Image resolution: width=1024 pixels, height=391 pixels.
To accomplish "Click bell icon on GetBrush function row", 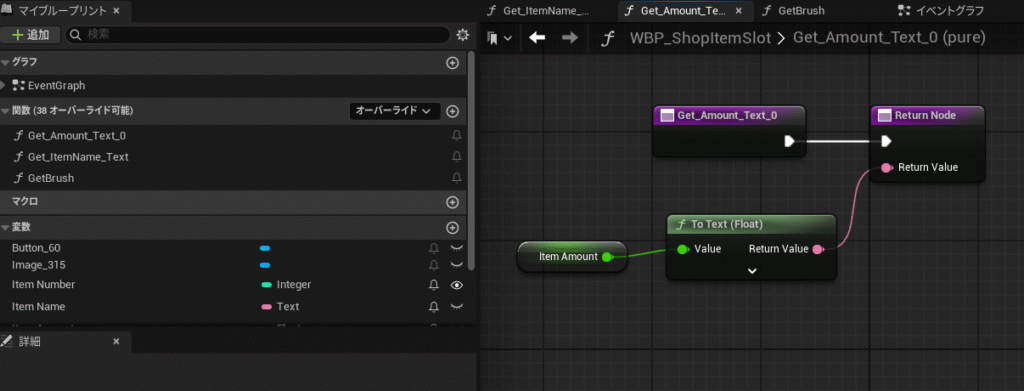I will (456, 178).
